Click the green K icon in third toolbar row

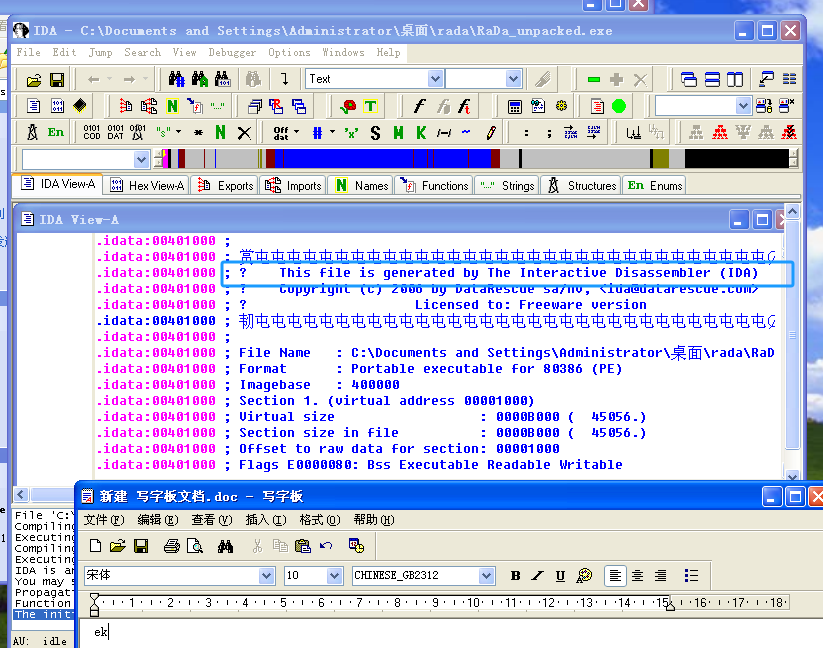[421, 133]
